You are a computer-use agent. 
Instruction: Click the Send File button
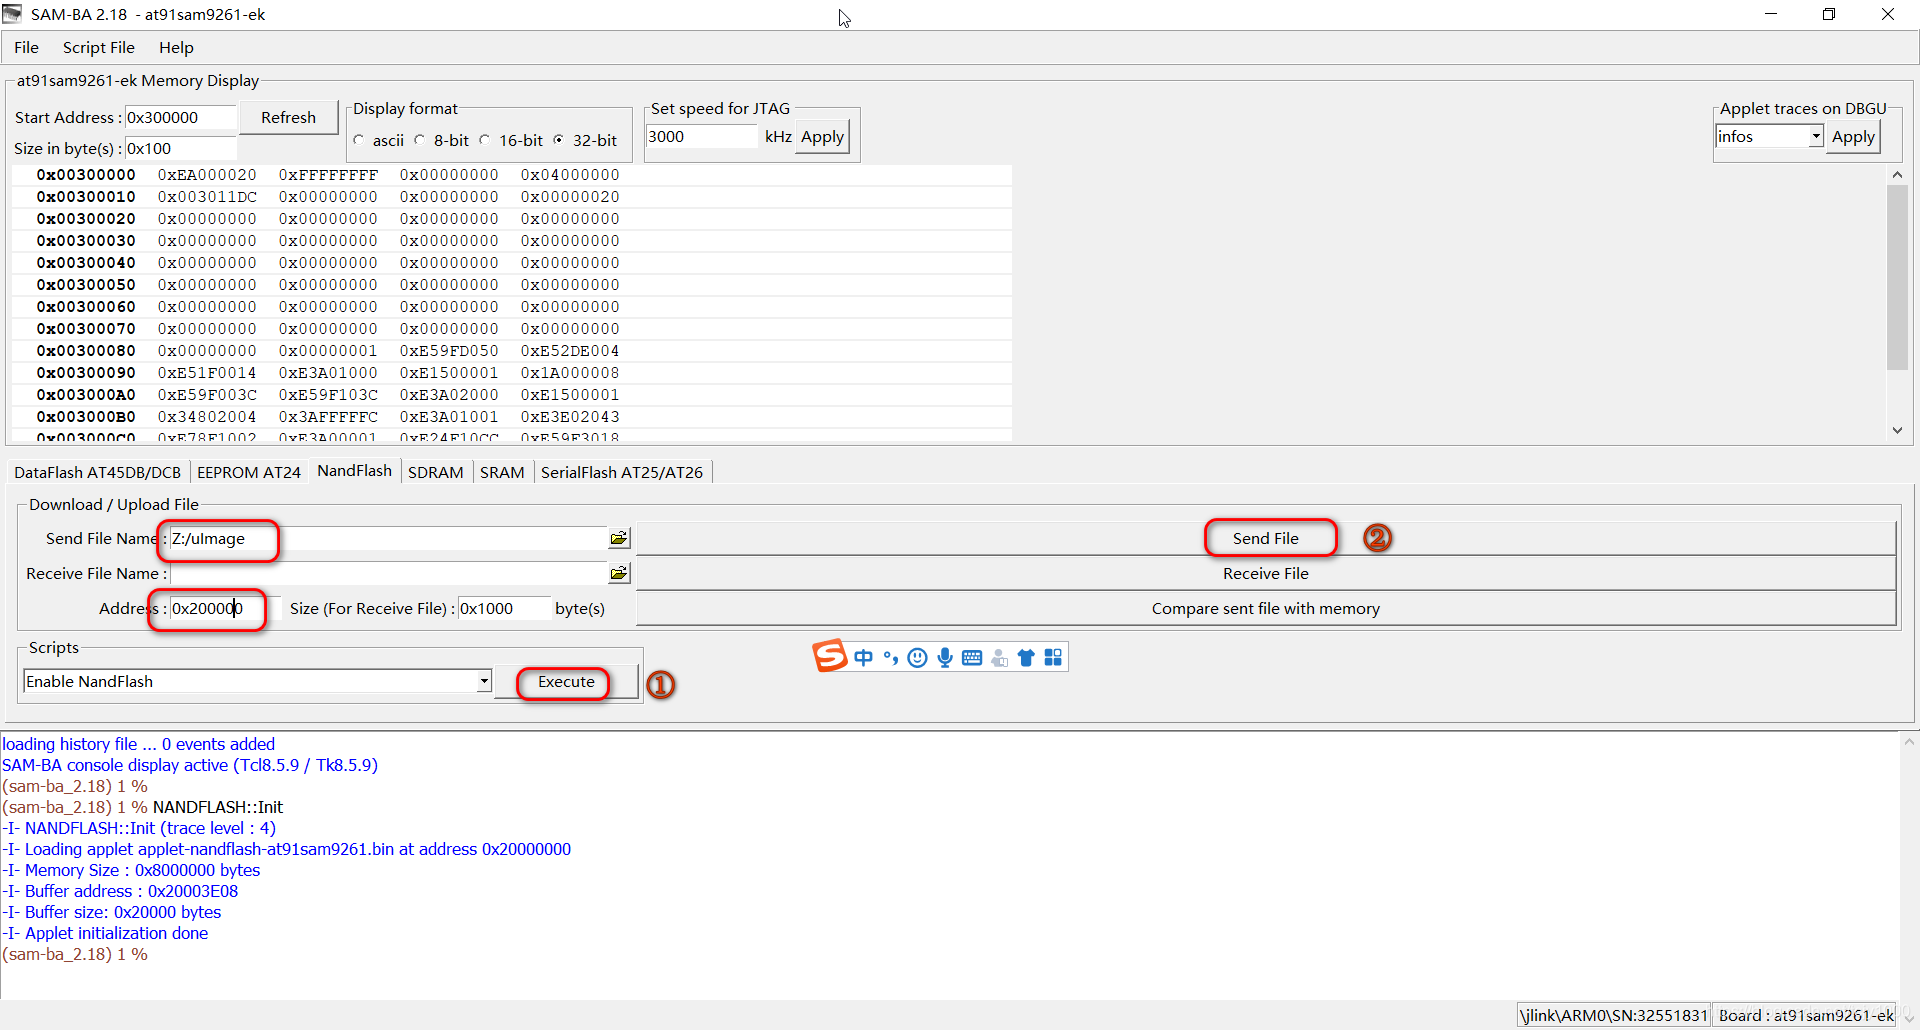pyautogui.click(x=1266, y=538)
